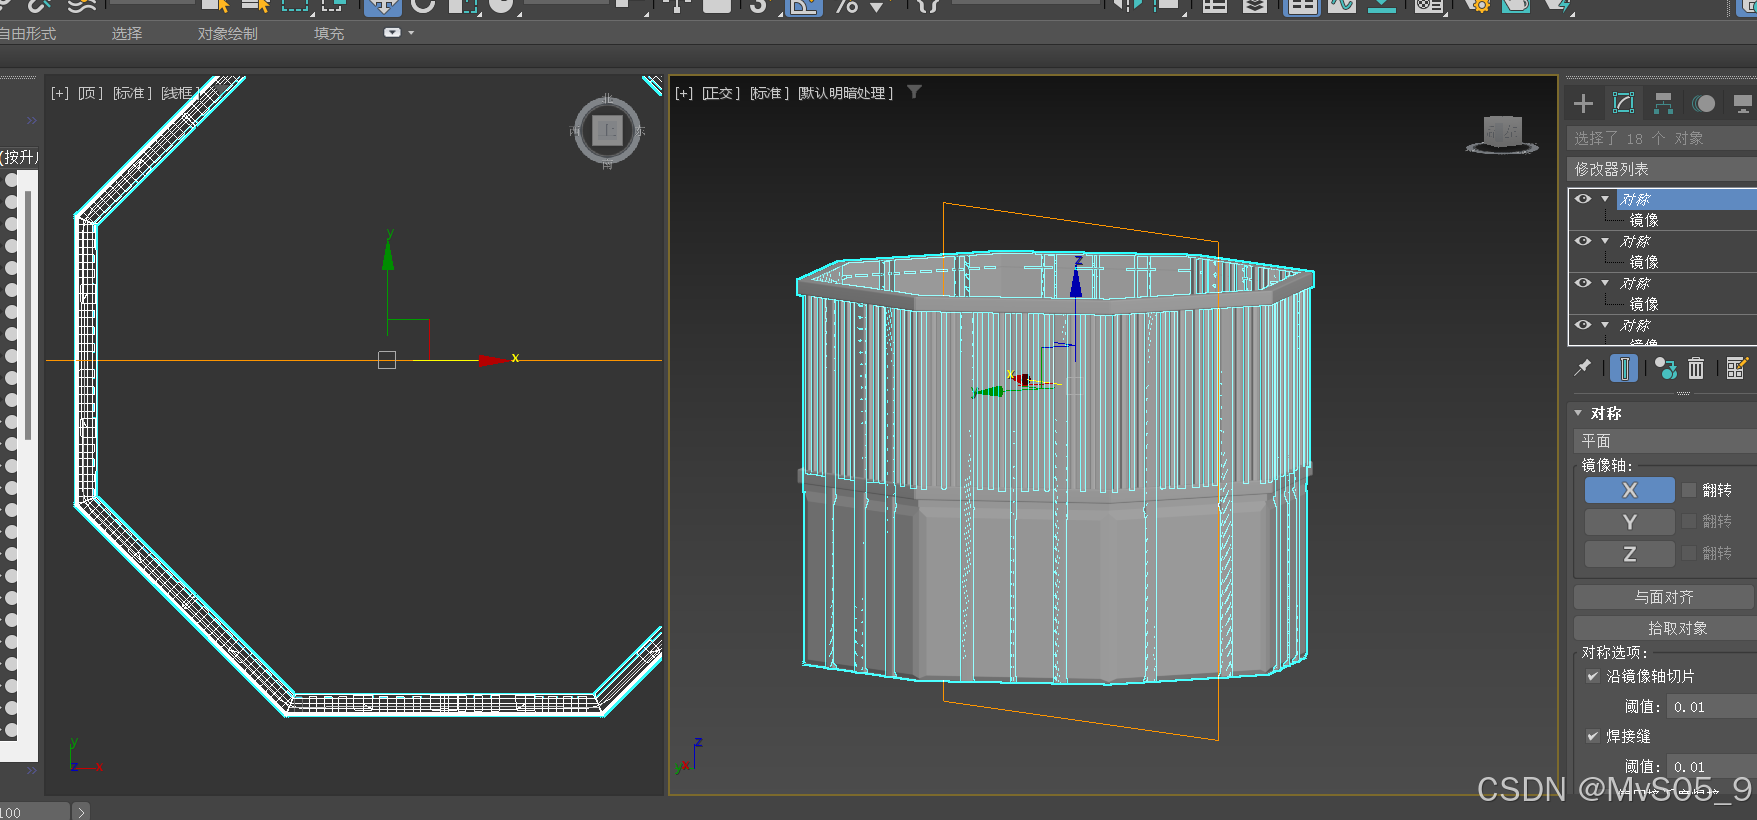Open the Hierarchy panel icon
Viewport: 1757px width, 820px height.
[x=1663, y=104]
